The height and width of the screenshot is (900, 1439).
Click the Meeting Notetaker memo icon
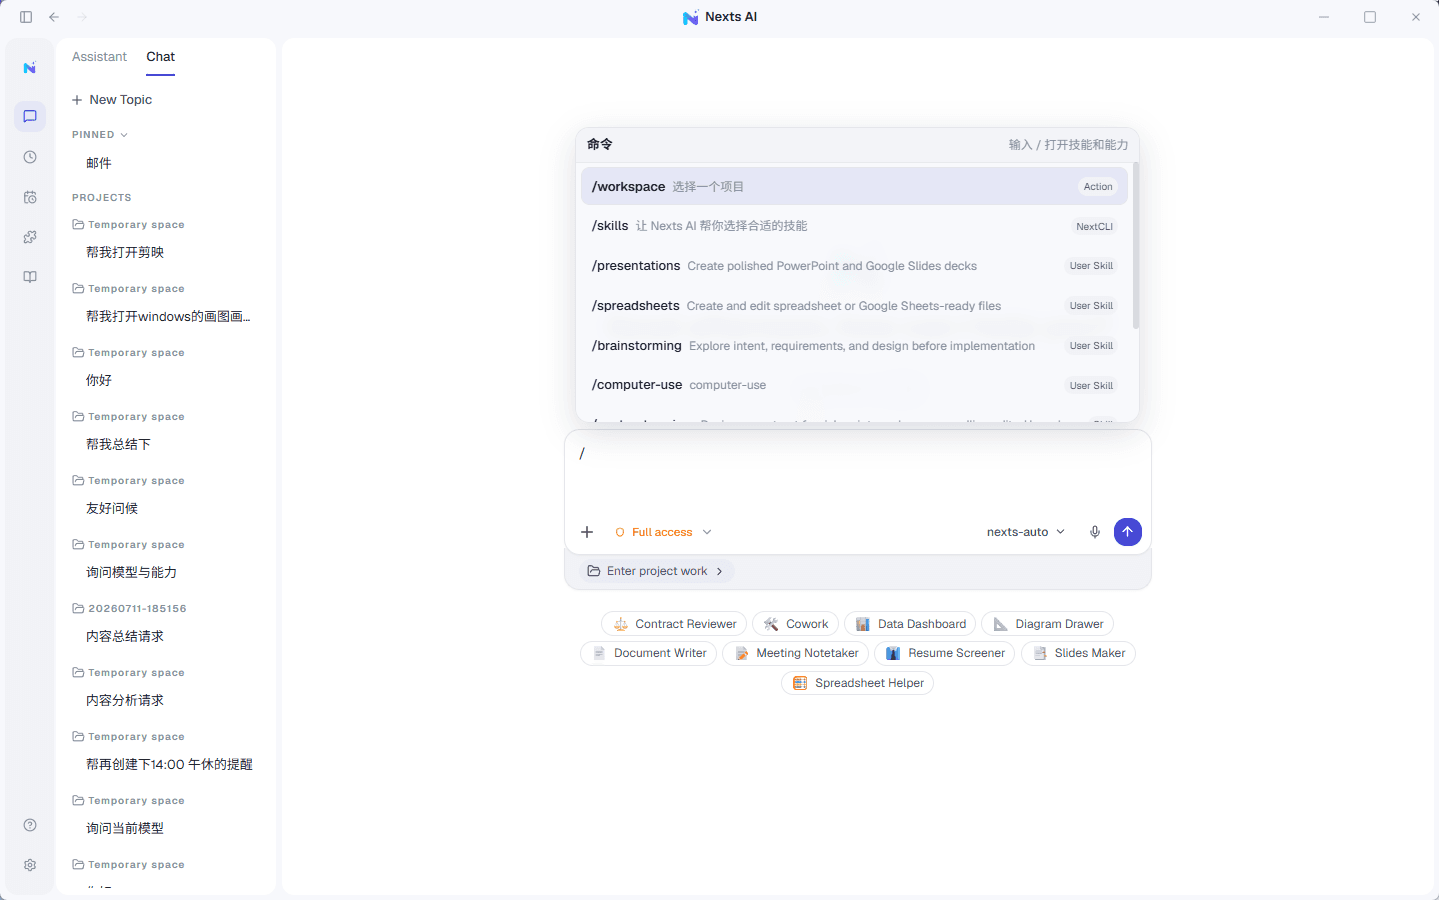[x=742, y=653]
